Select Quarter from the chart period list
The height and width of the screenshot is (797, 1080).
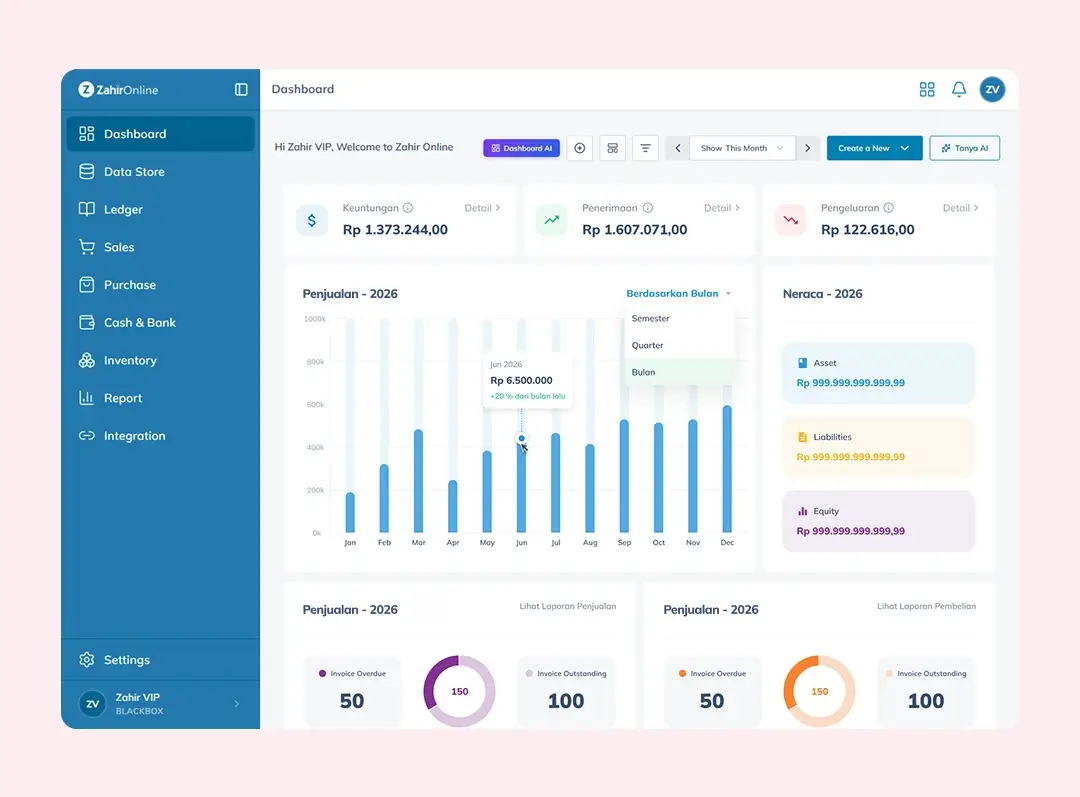pyautogui.click(x=648, y=345)
